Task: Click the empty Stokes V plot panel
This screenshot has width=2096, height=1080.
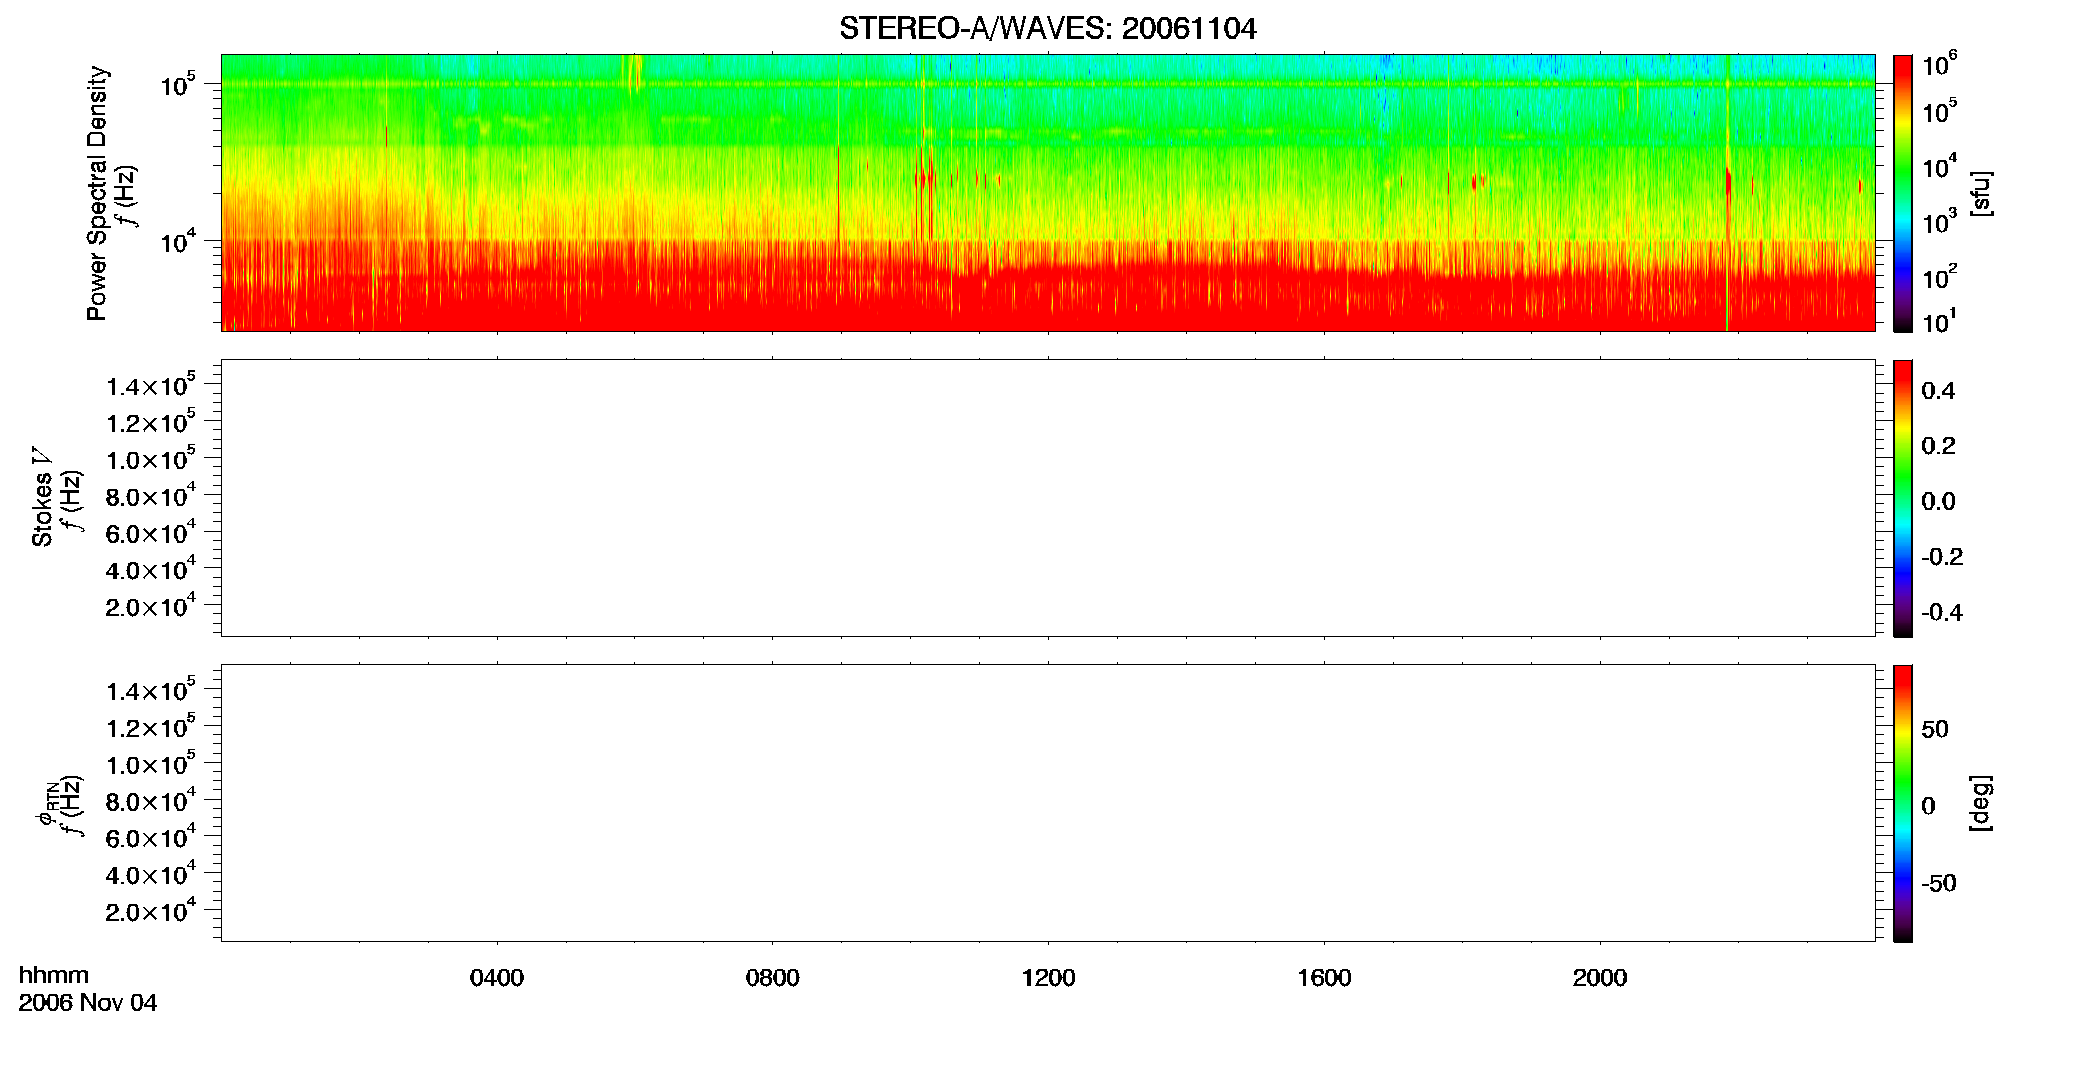Action: pyautogui.click(x=1047, y=498)
